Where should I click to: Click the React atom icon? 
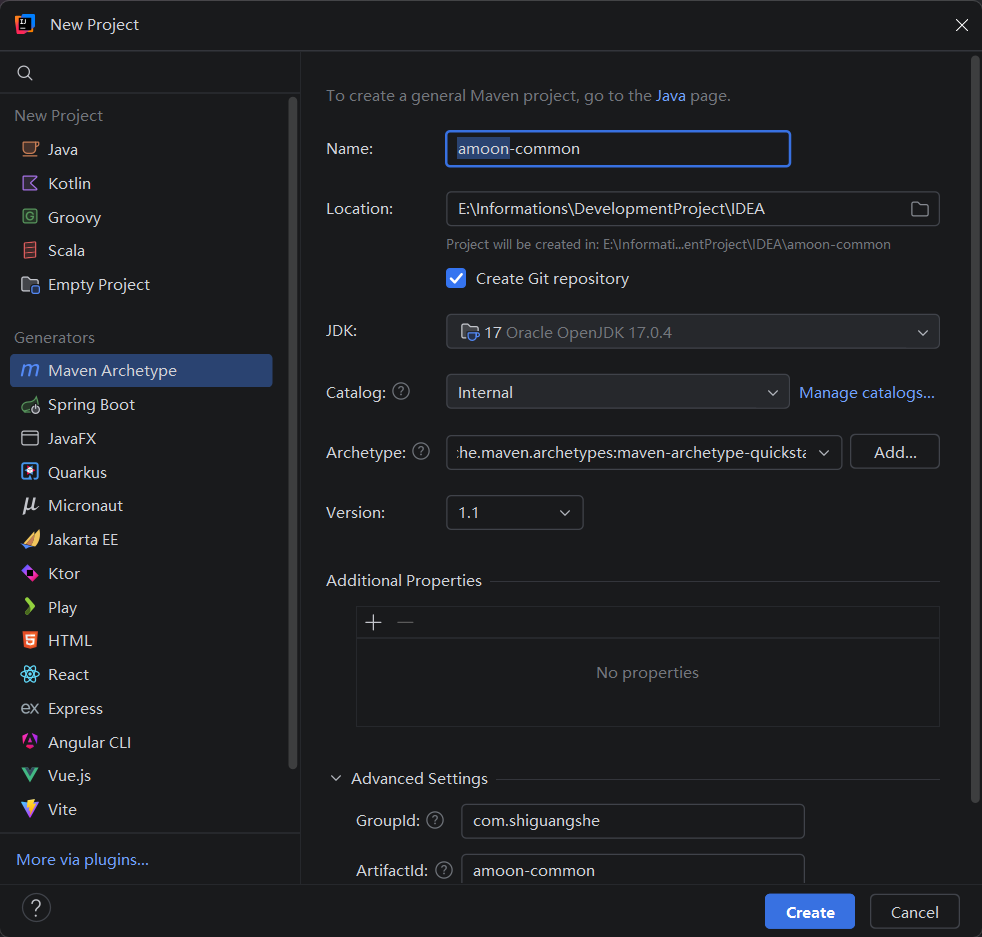point(30,674)
